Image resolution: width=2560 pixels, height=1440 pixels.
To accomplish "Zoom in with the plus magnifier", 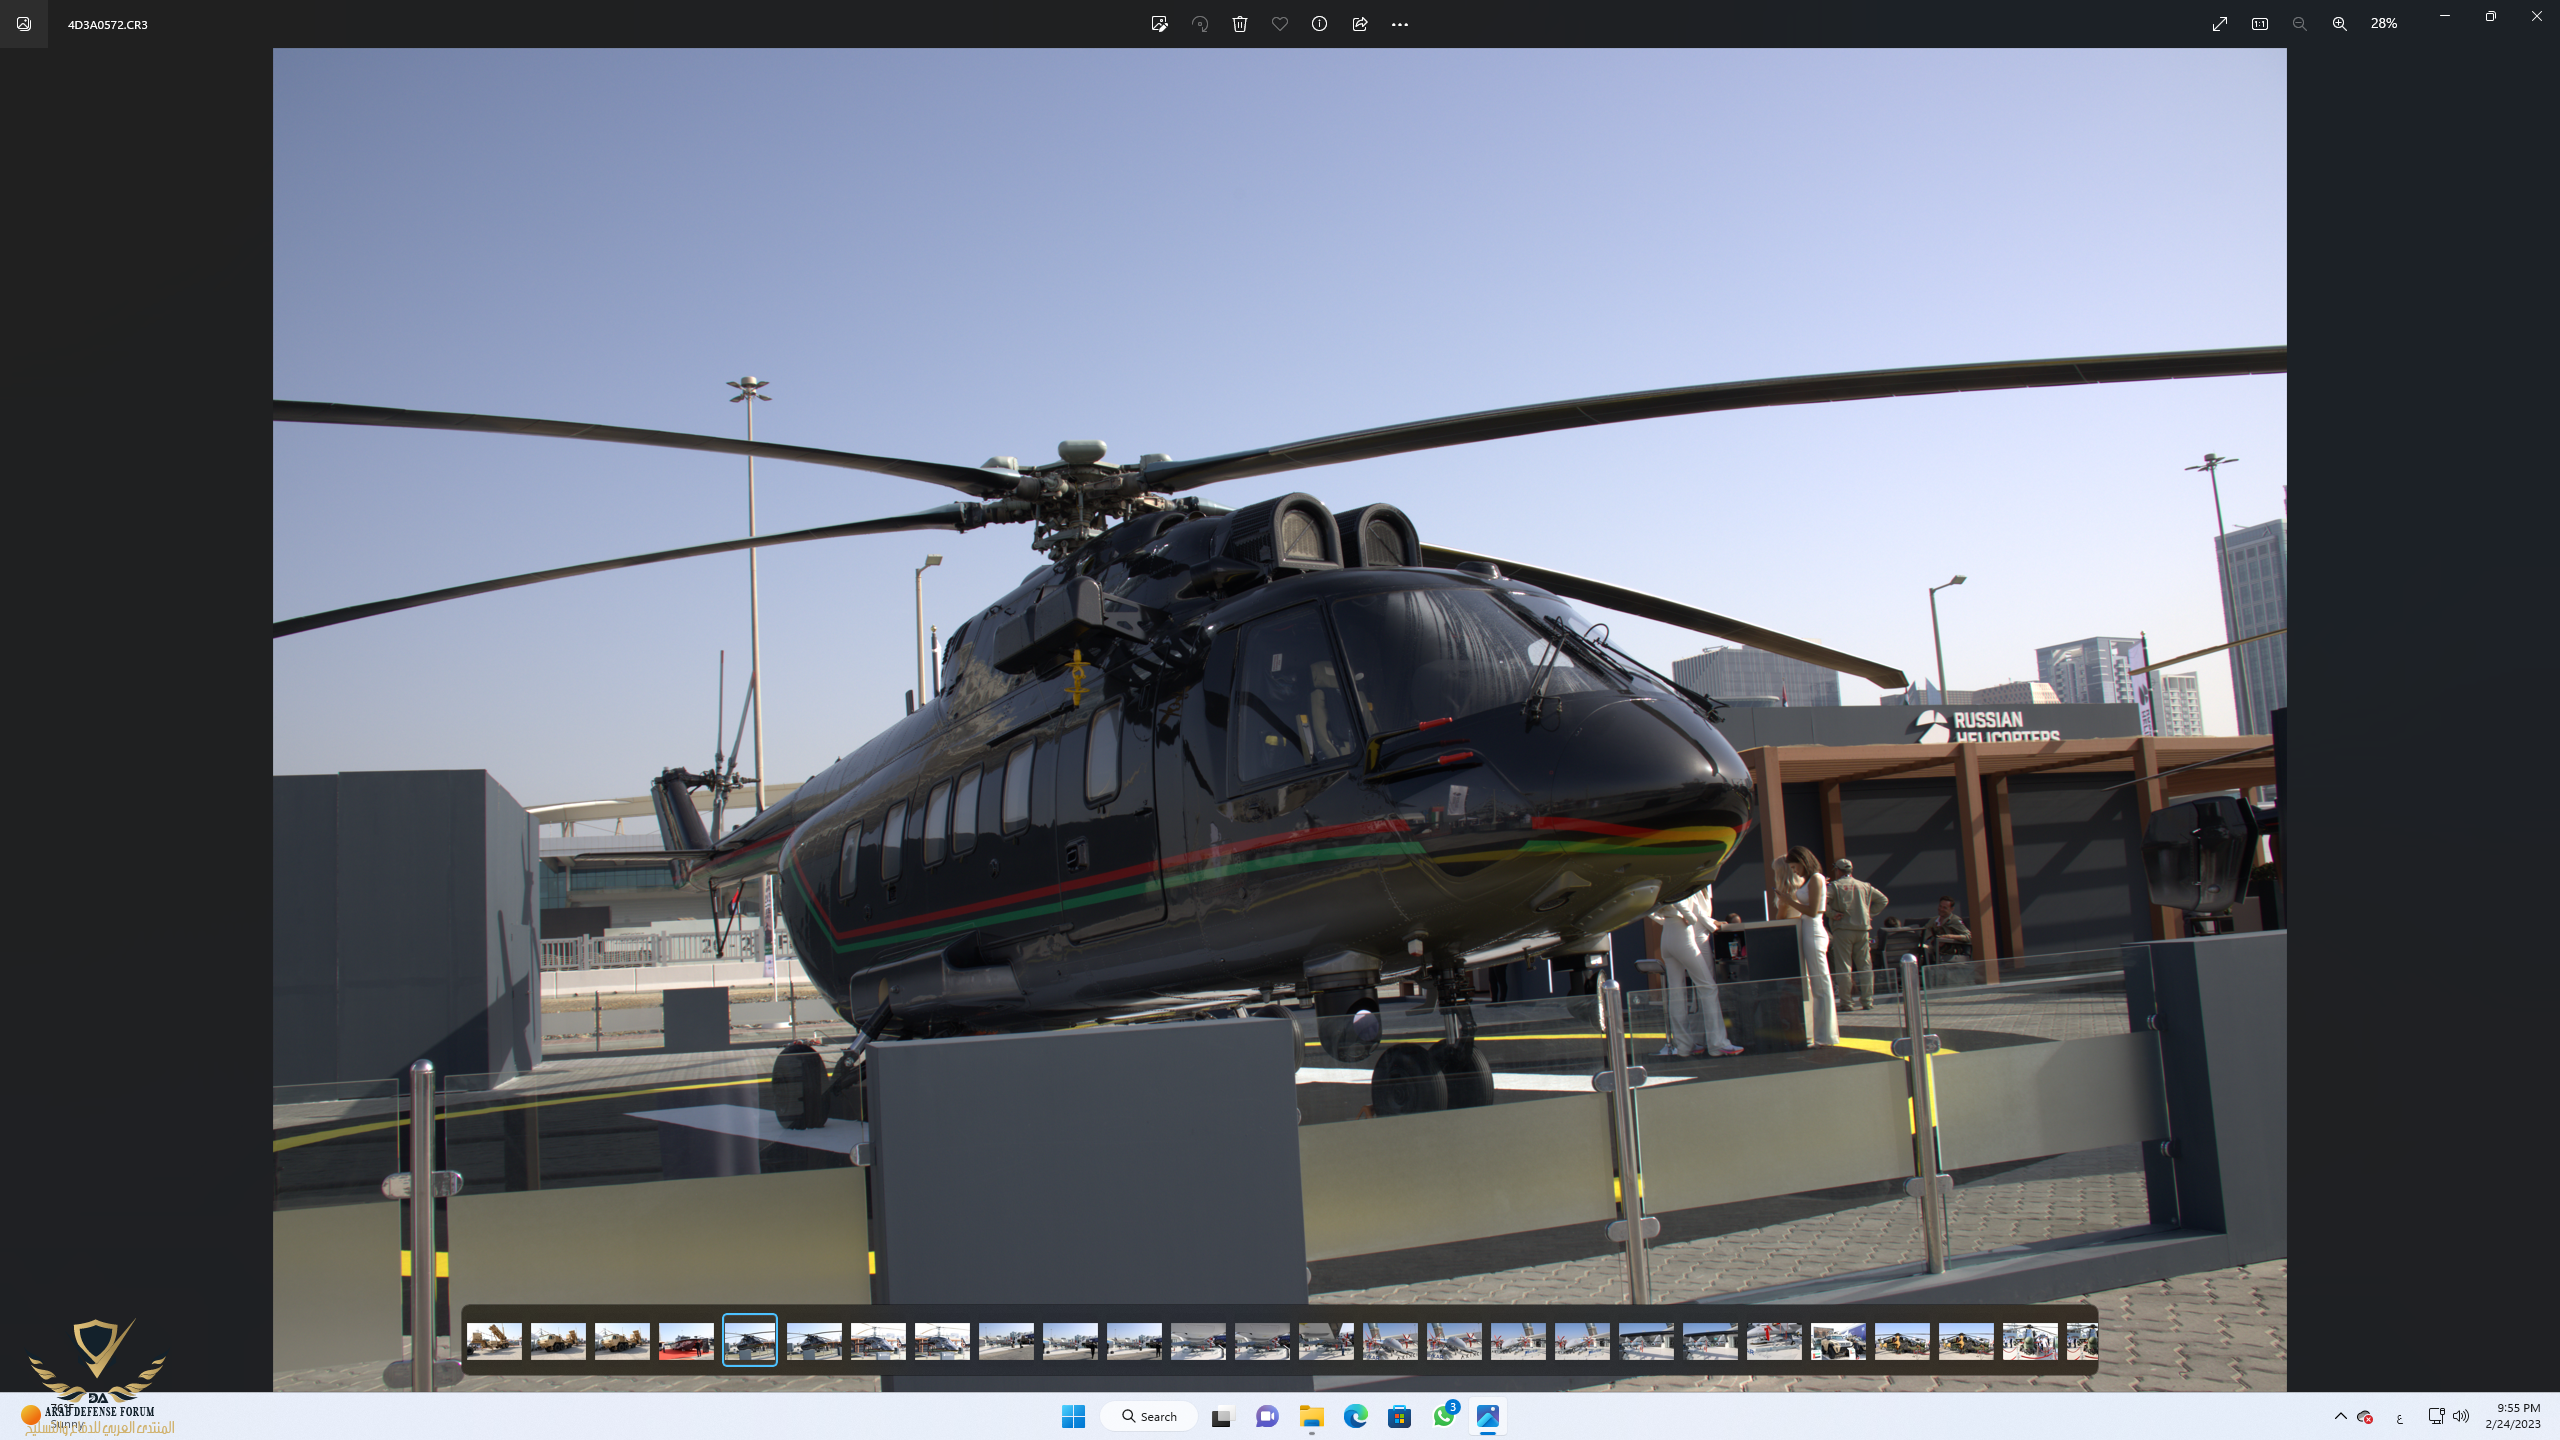I will click(x=2340, y=24).
